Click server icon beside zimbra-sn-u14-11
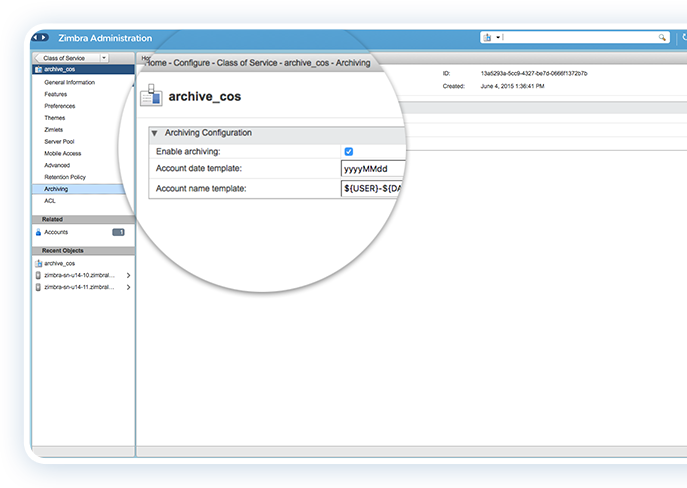 coord(38,287)
